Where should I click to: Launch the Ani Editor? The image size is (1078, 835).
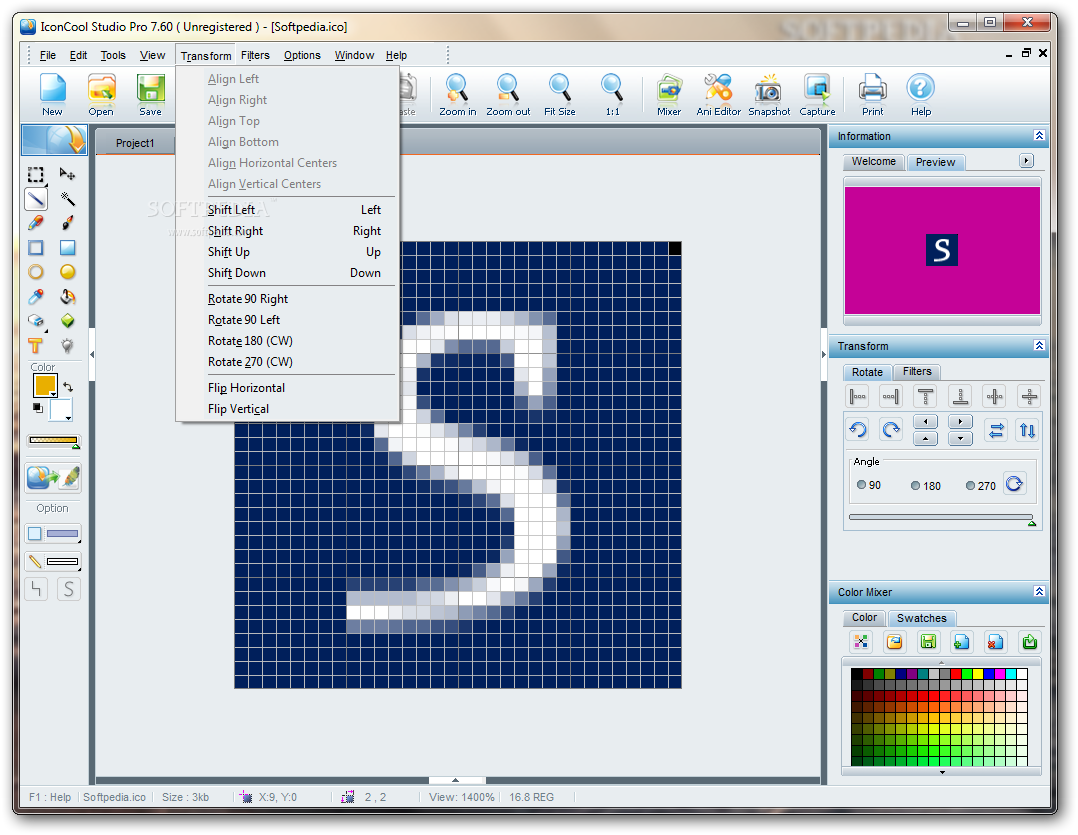coord(718,94)
